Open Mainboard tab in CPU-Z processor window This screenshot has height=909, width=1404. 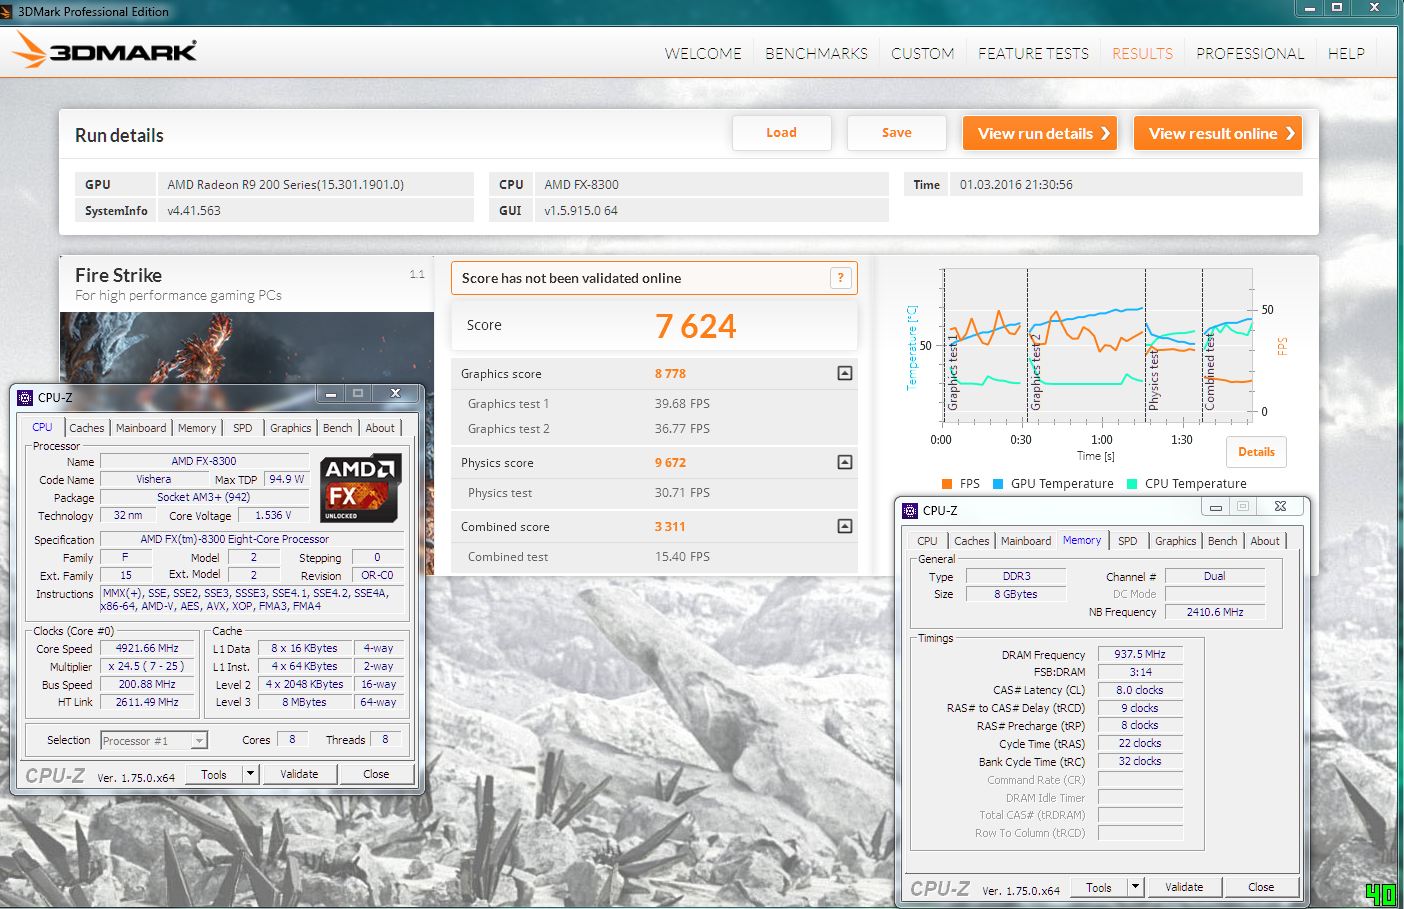[x=141, y=428]
